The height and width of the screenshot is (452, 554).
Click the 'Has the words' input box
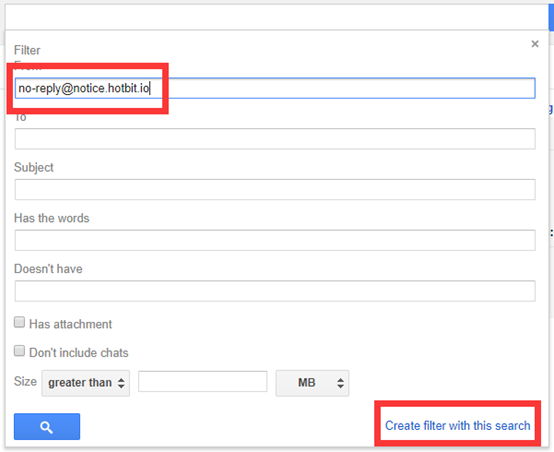coord(275,240)
